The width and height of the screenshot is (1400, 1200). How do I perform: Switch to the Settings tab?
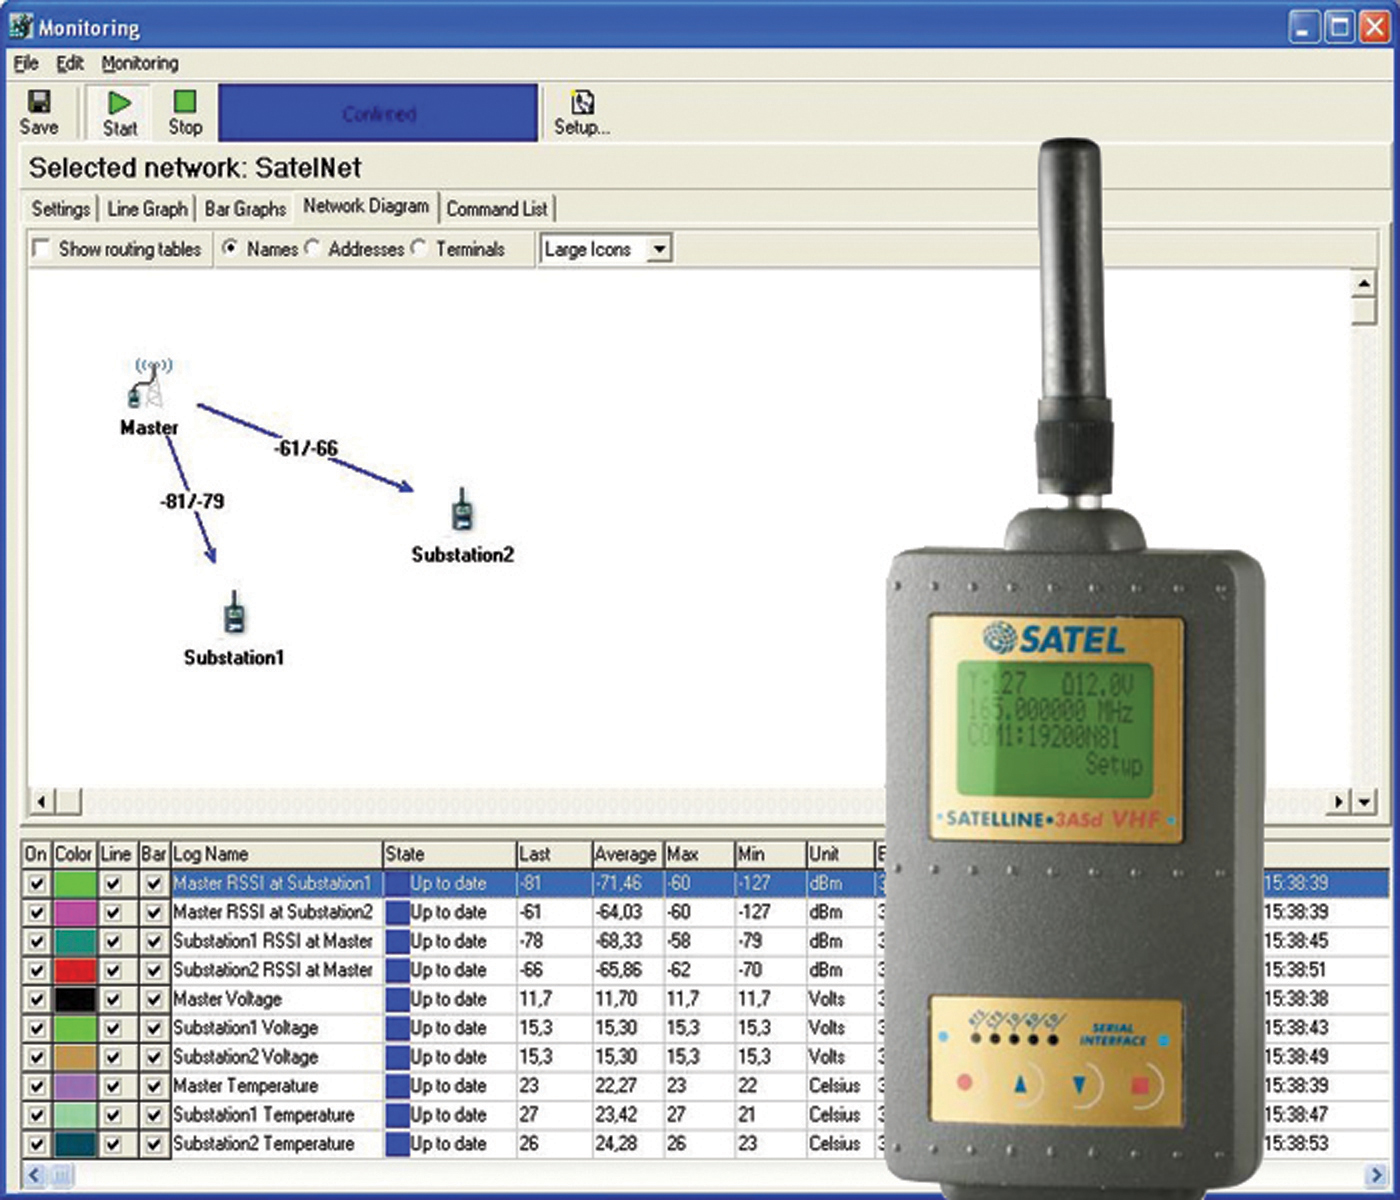pyautogui.click(x=61, y=209)
